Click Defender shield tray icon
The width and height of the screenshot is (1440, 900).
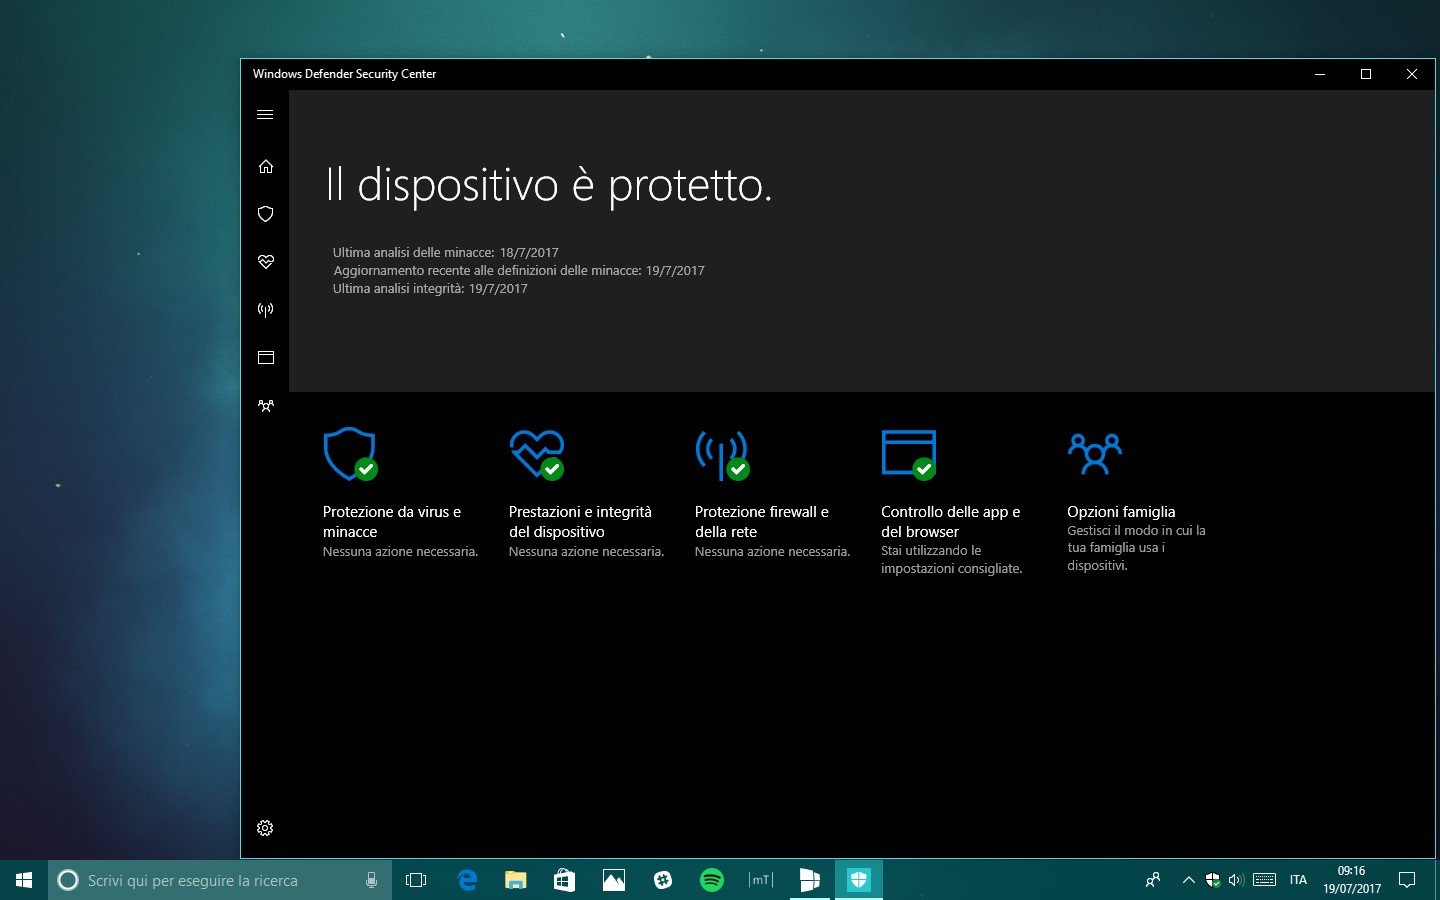pyautogui.click(x=1212, y=880)
